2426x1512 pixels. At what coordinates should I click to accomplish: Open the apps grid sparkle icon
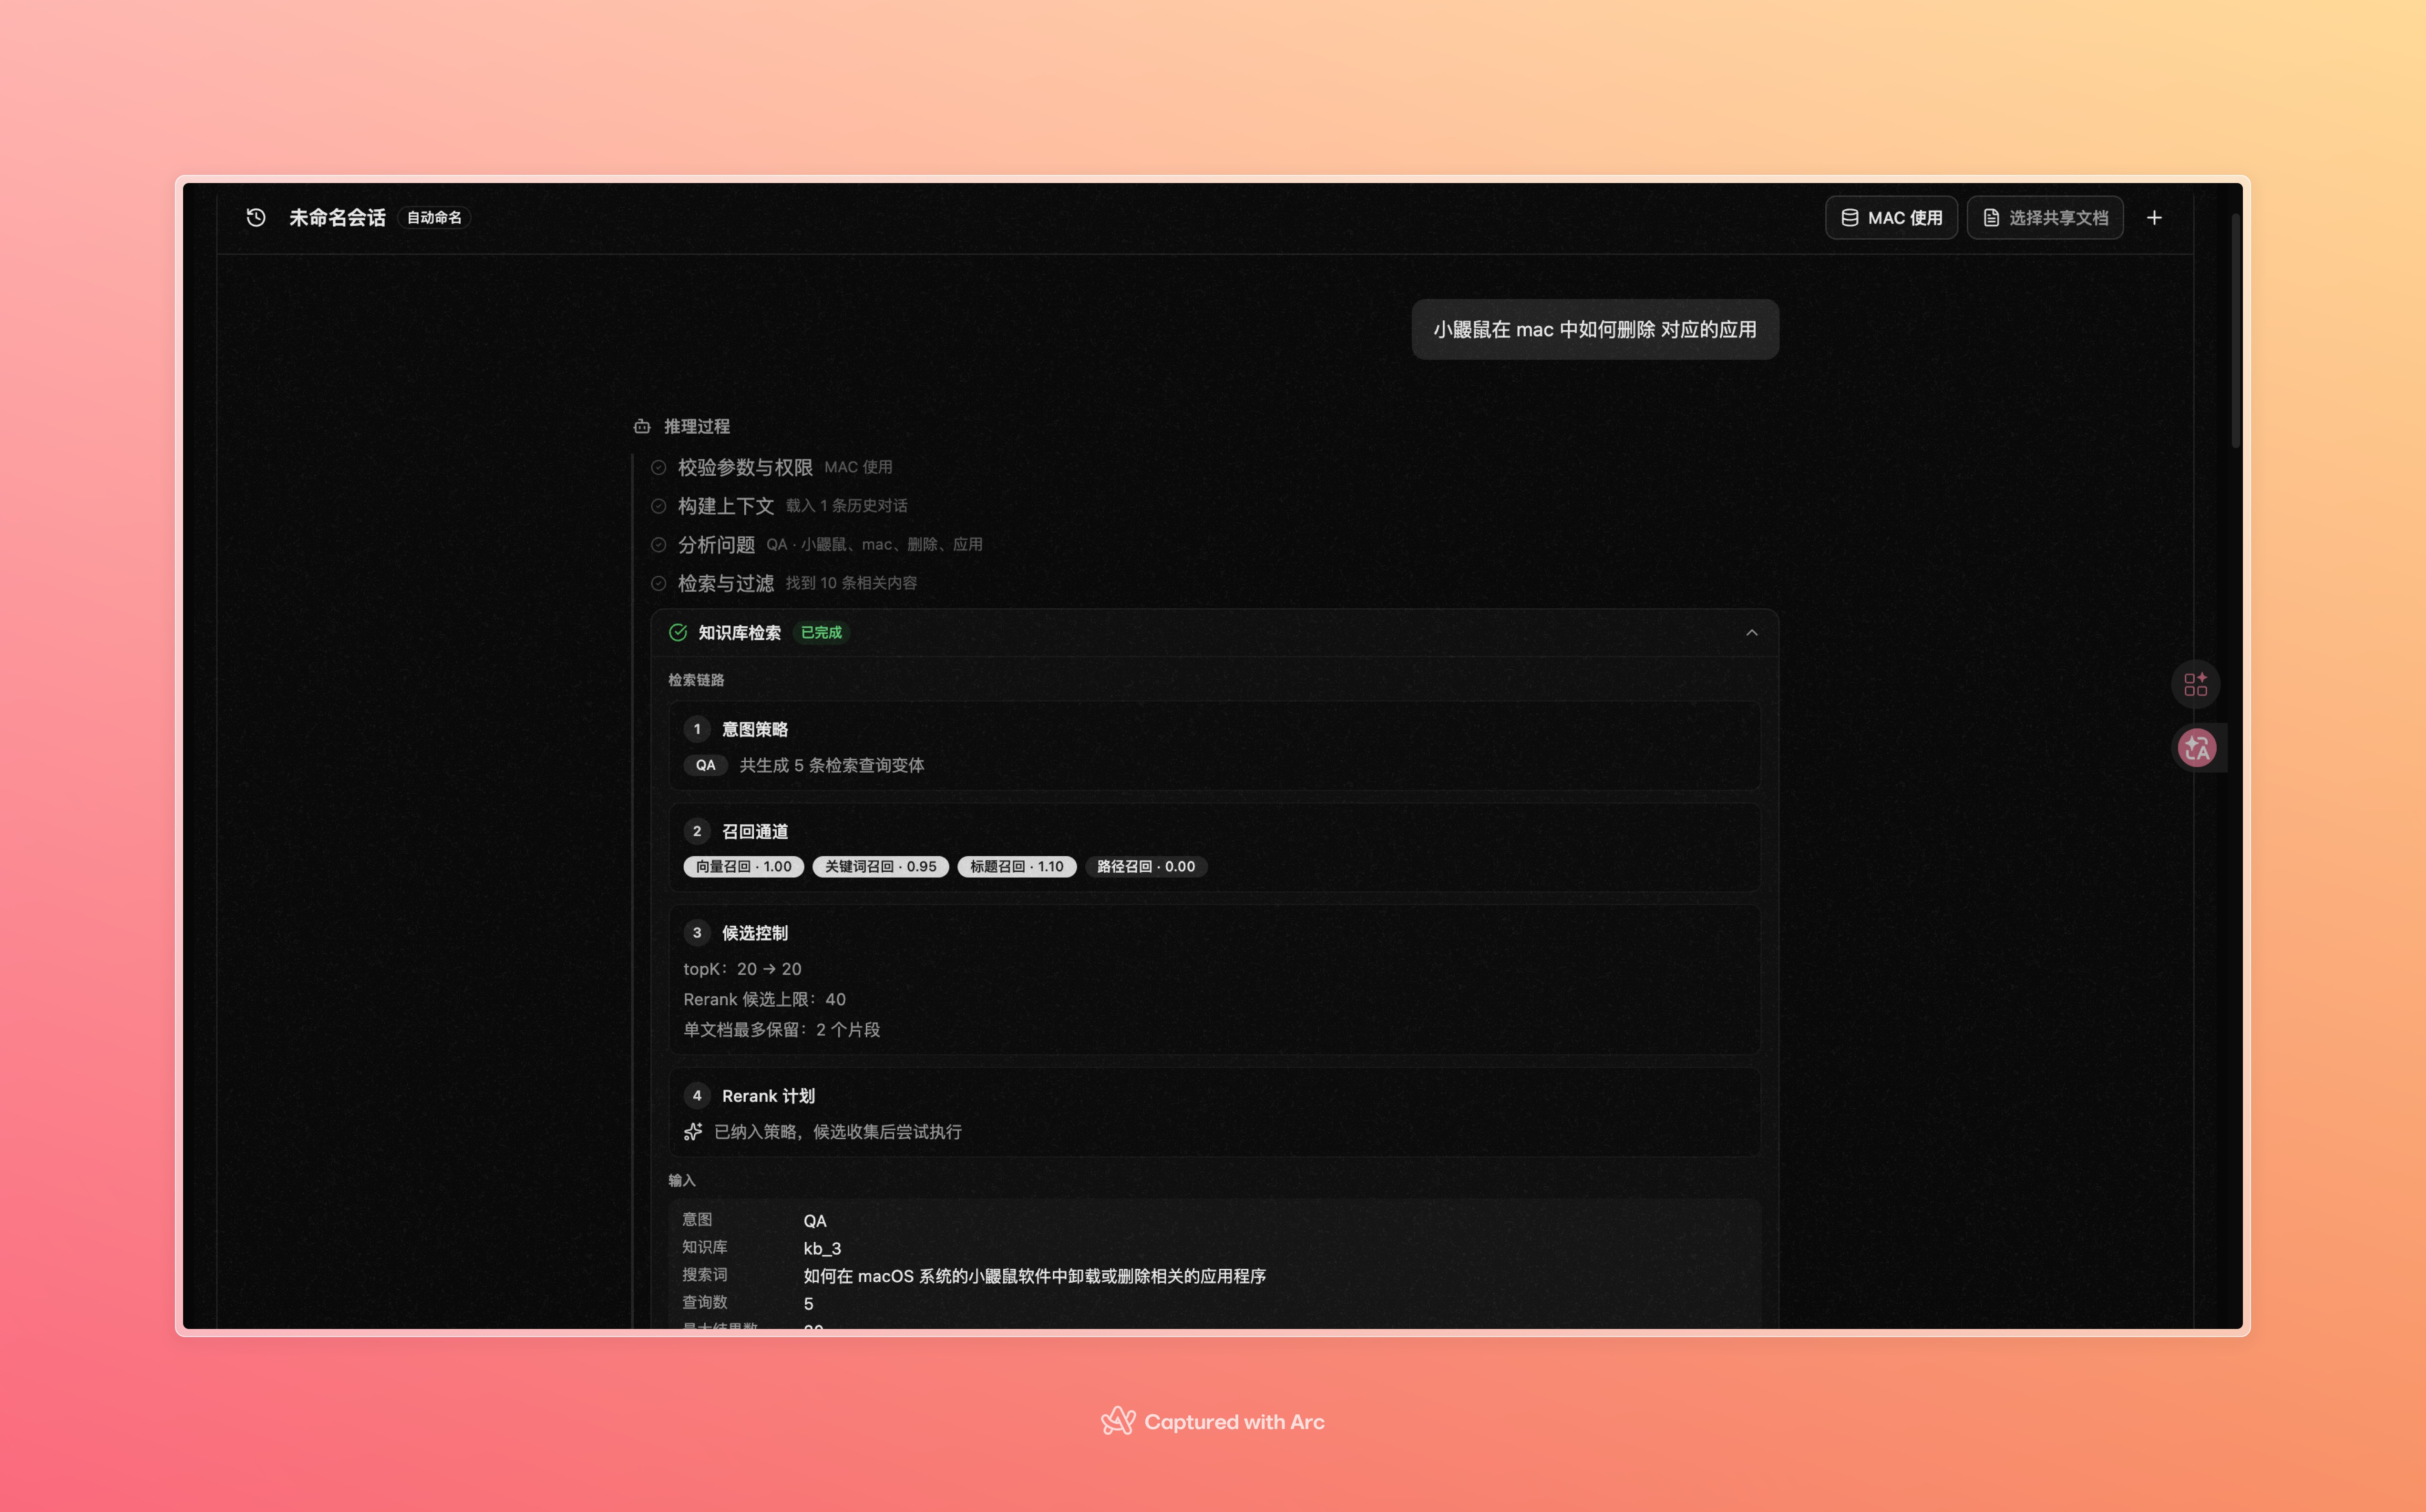coord(2195,684)
